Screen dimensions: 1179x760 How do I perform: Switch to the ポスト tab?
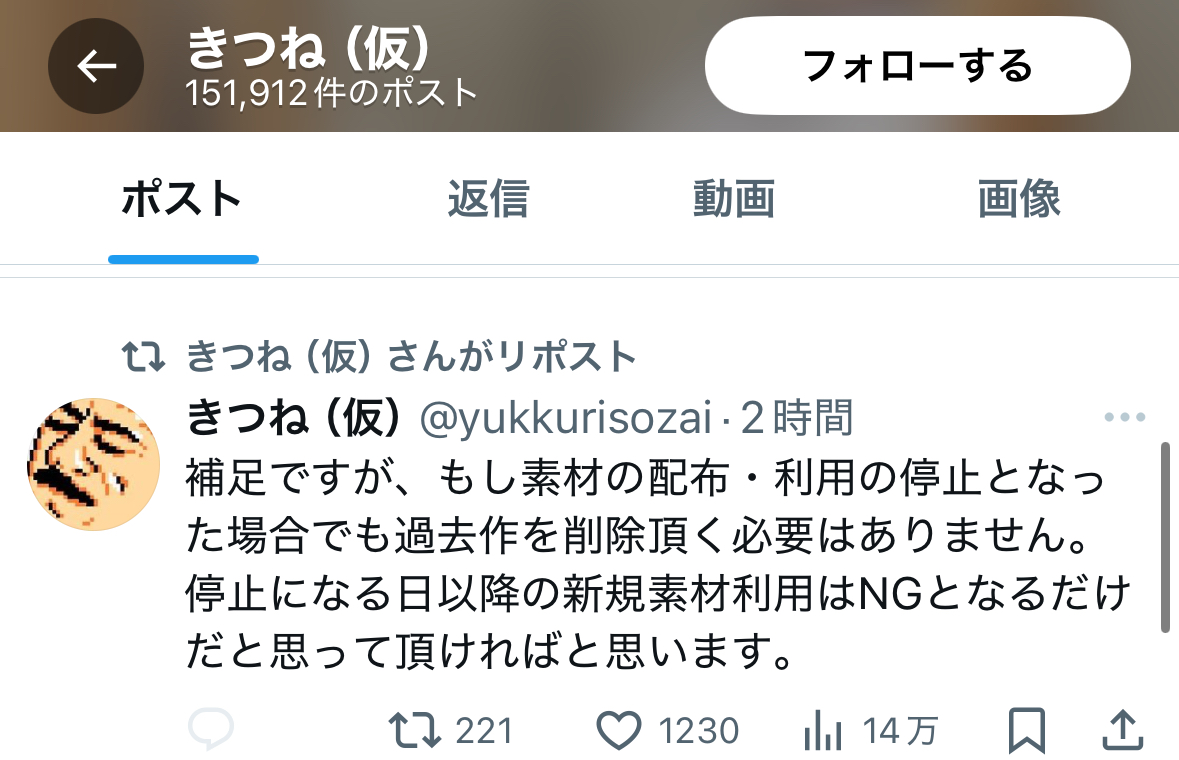[x=182, y=199]
